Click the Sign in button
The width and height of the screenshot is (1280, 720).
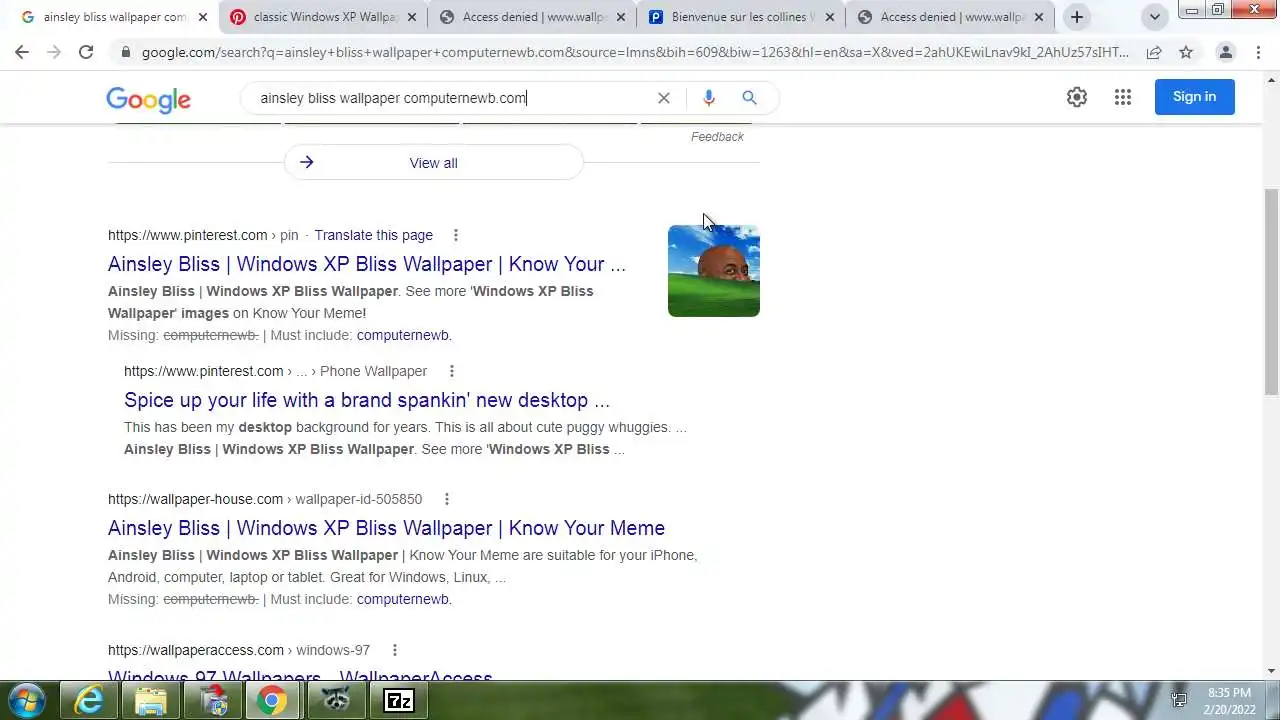pos(1194,97)
